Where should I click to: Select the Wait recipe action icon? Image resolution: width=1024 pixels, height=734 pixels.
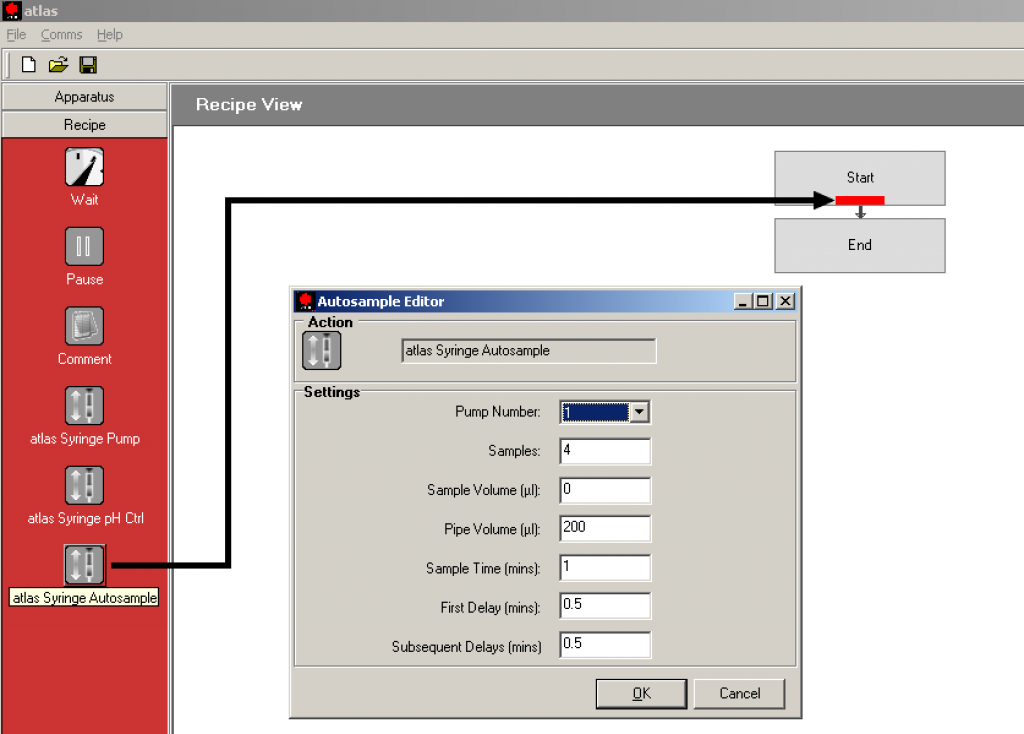pos(84,167)
